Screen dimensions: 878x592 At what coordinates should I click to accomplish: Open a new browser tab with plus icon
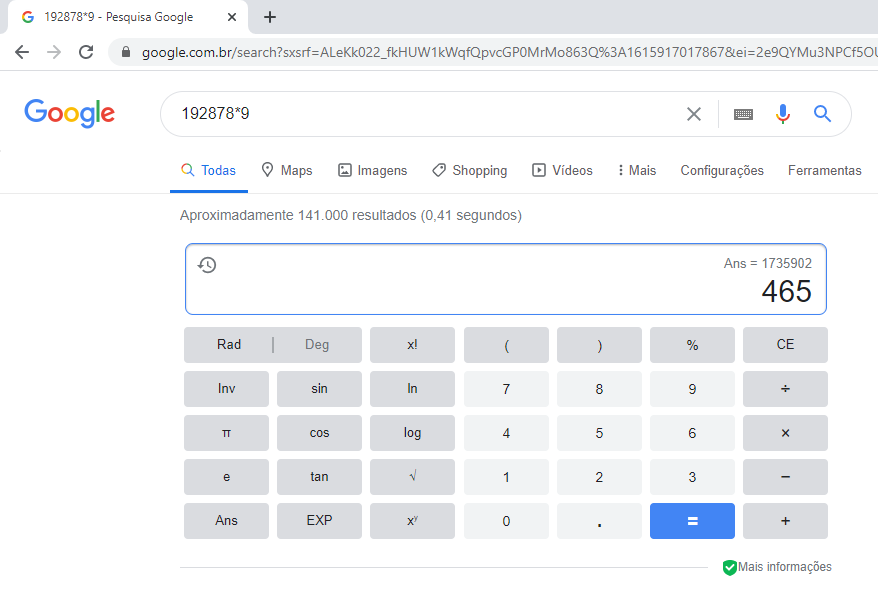point(270,17)
